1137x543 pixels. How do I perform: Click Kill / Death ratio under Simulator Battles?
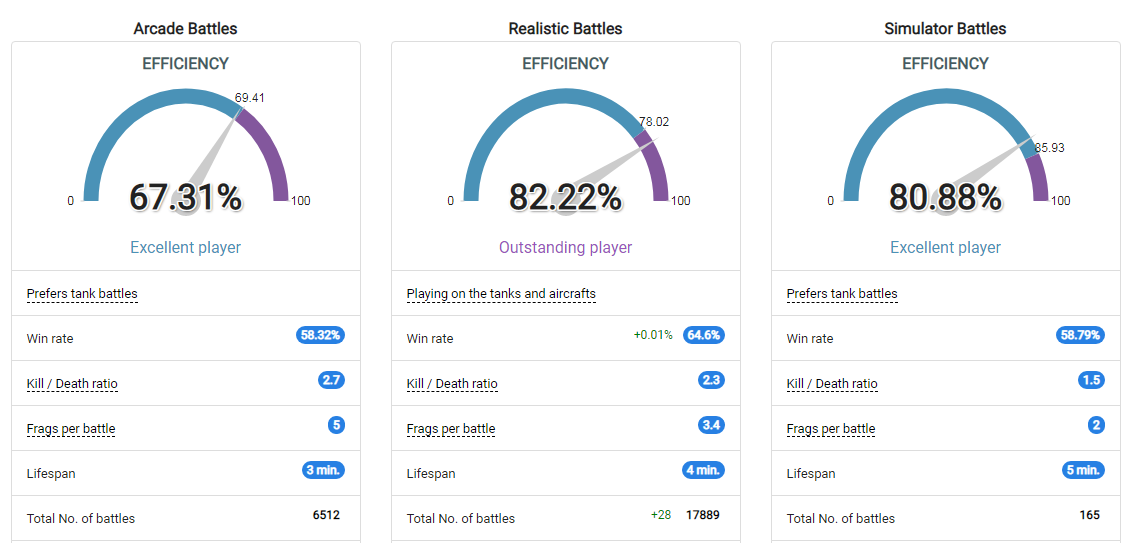pyautogui.click(x=832, y=384)
